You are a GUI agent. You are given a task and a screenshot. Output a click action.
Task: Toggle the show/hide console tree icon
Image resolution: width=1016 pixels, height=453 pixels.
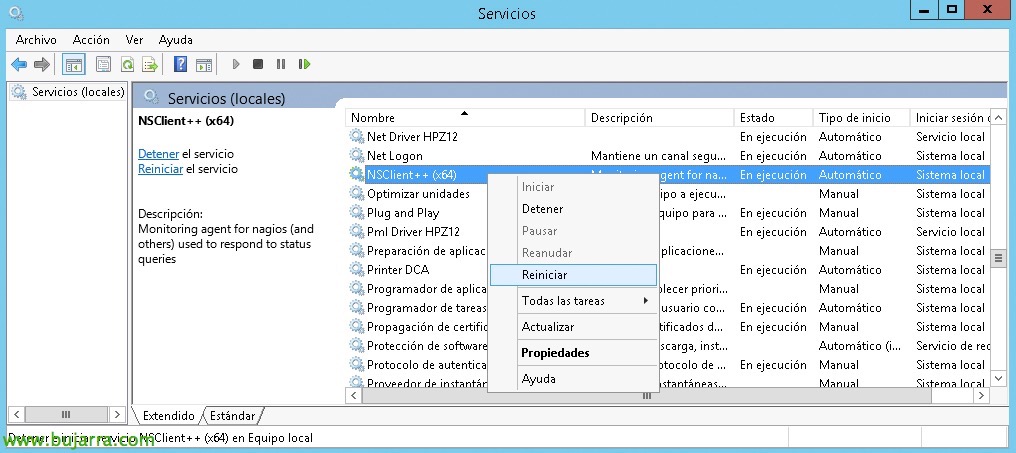(74, 64)
